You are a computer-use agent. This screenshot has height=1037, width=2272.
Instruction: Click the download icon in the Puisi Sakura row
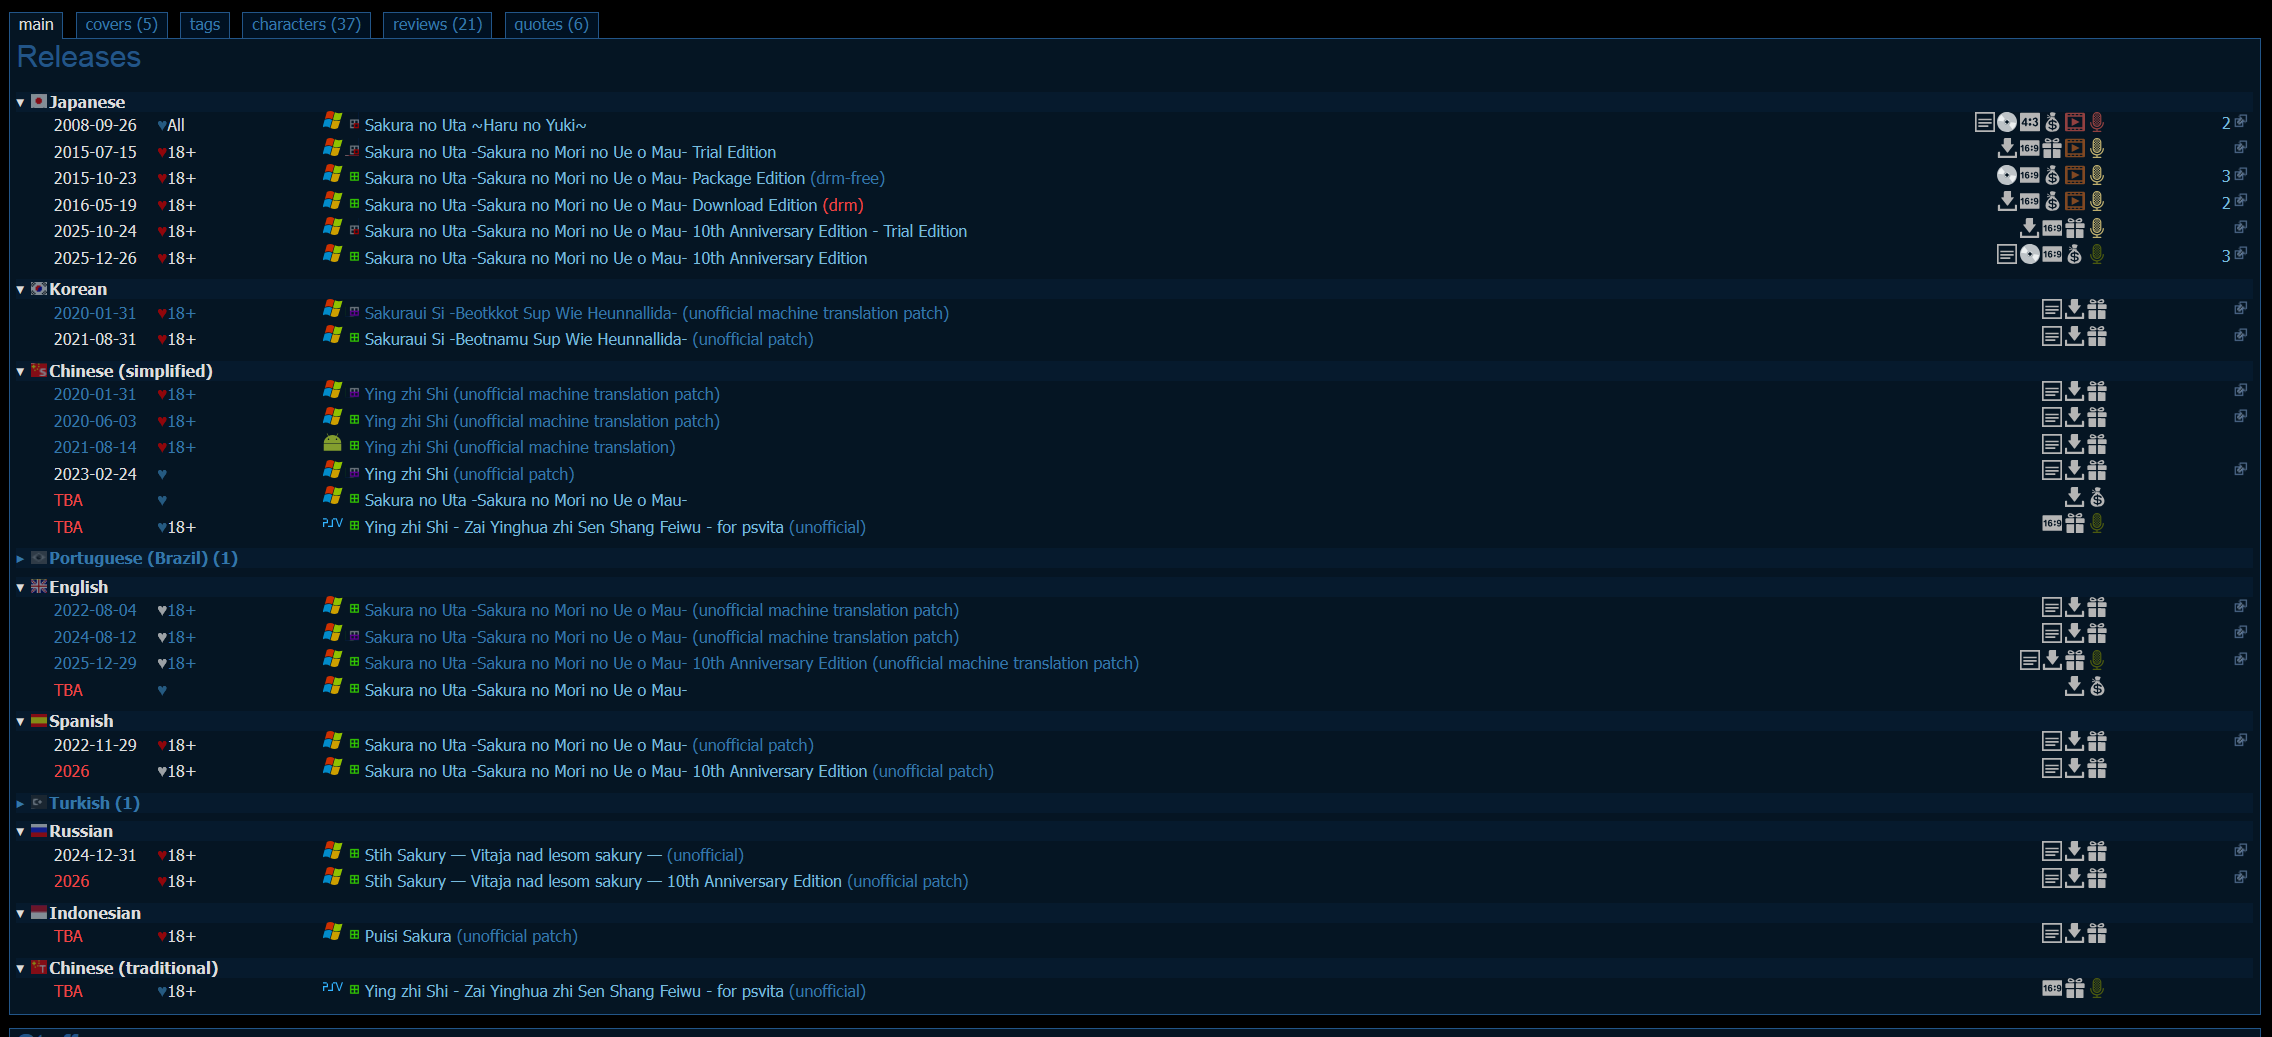2075,933
